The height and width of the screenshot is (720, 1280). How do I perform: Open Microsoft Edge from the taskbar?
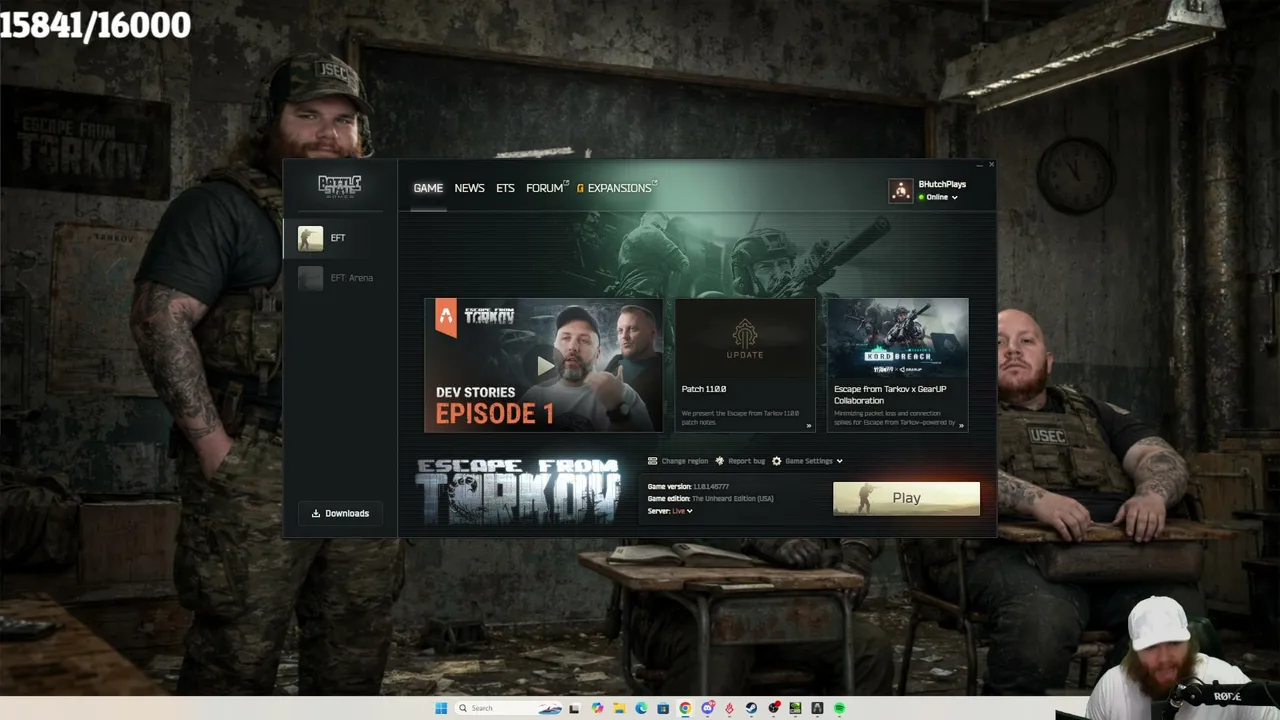pos(641,708)
